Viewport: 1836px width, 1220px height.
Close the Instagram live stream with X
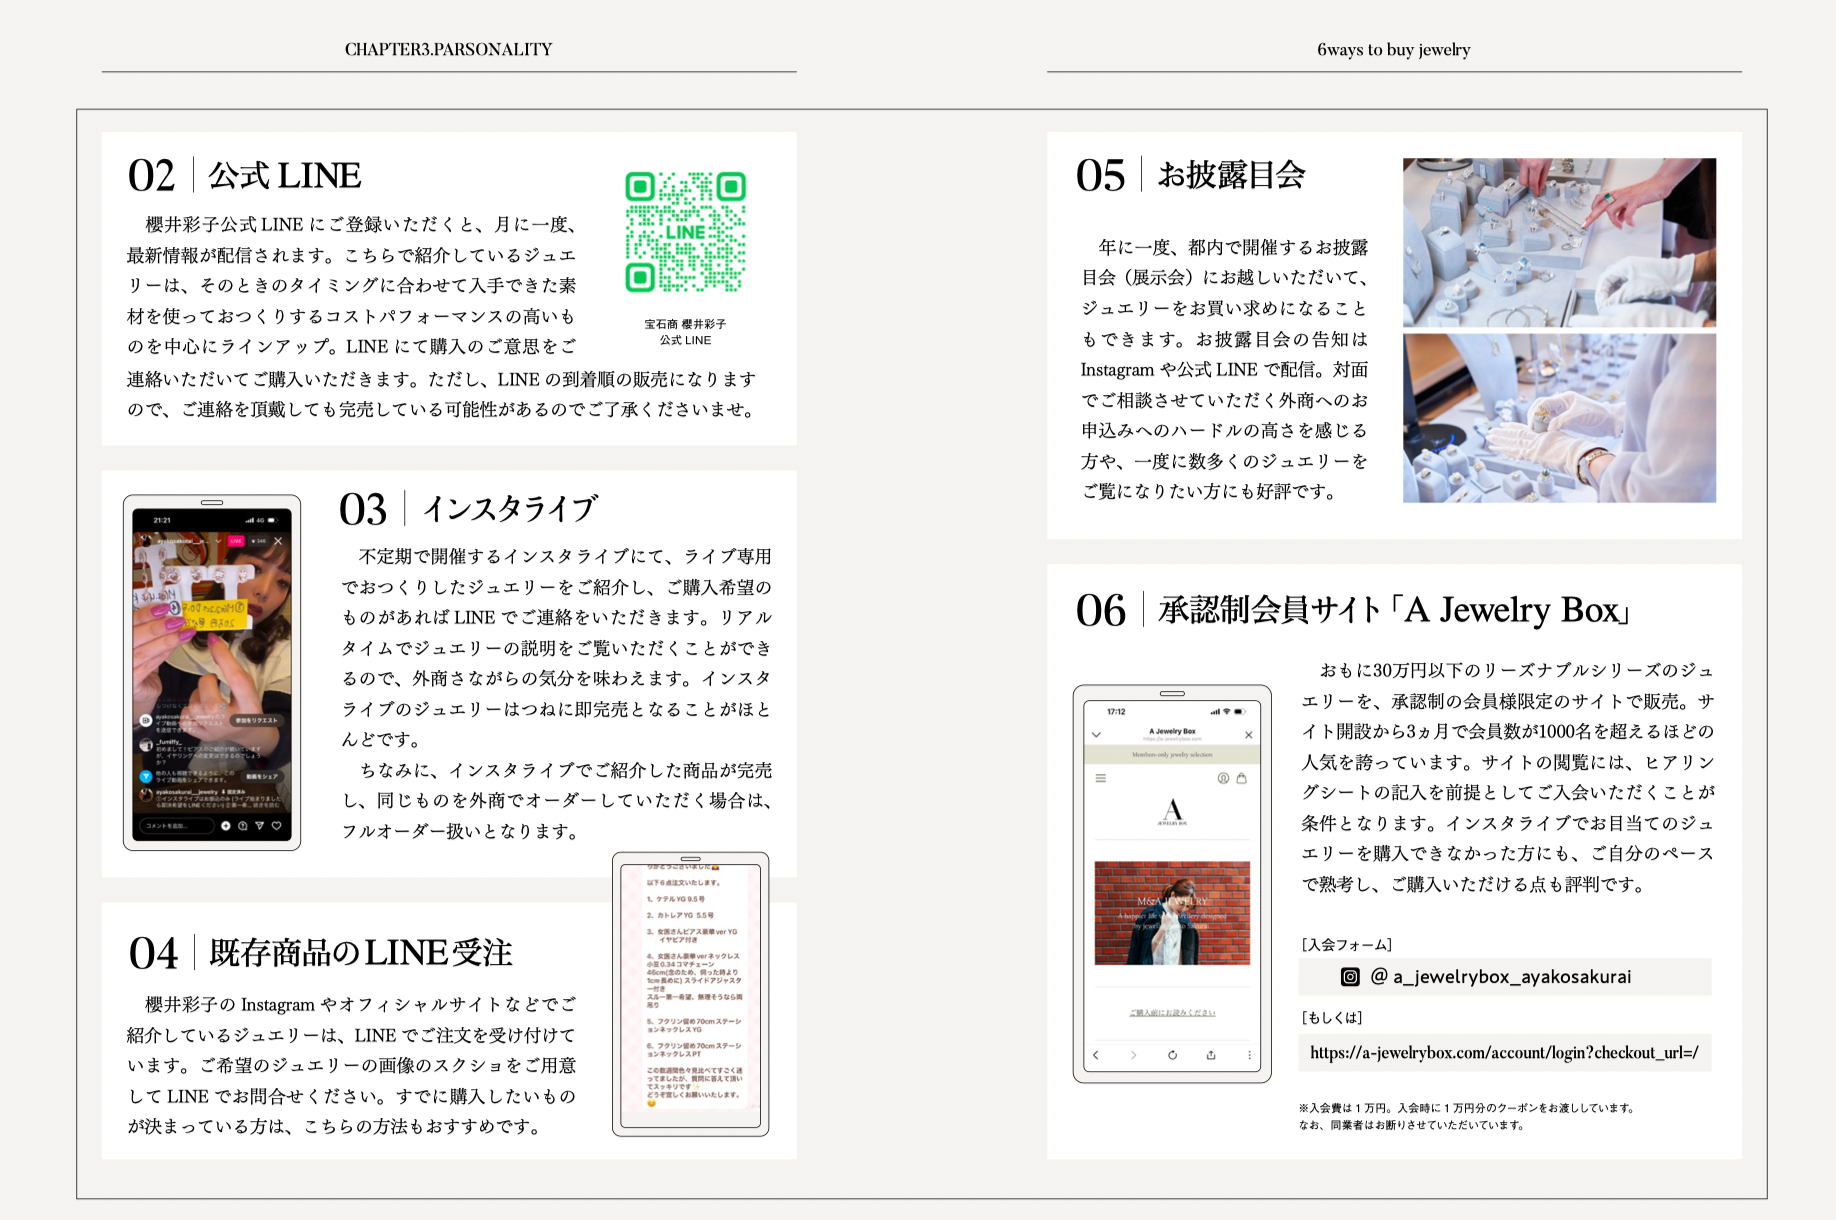coord(278,541)
